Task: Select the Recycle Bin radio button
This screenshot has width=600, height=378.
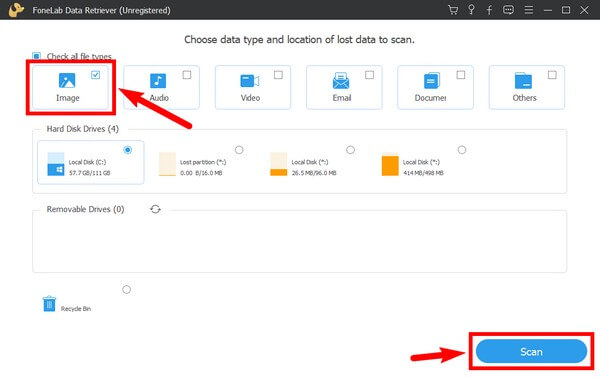Action: 126,290
